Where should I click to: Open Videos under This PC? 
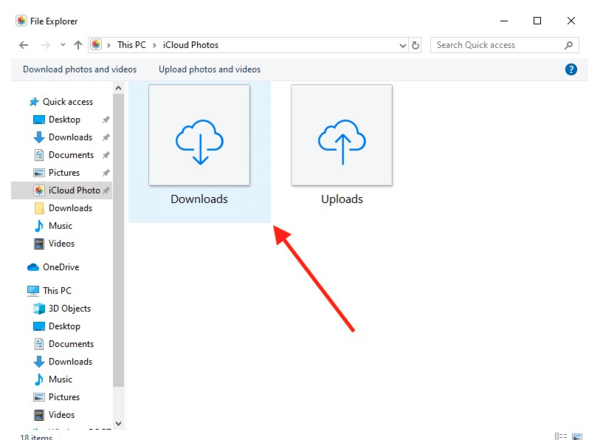pos(61,415)
